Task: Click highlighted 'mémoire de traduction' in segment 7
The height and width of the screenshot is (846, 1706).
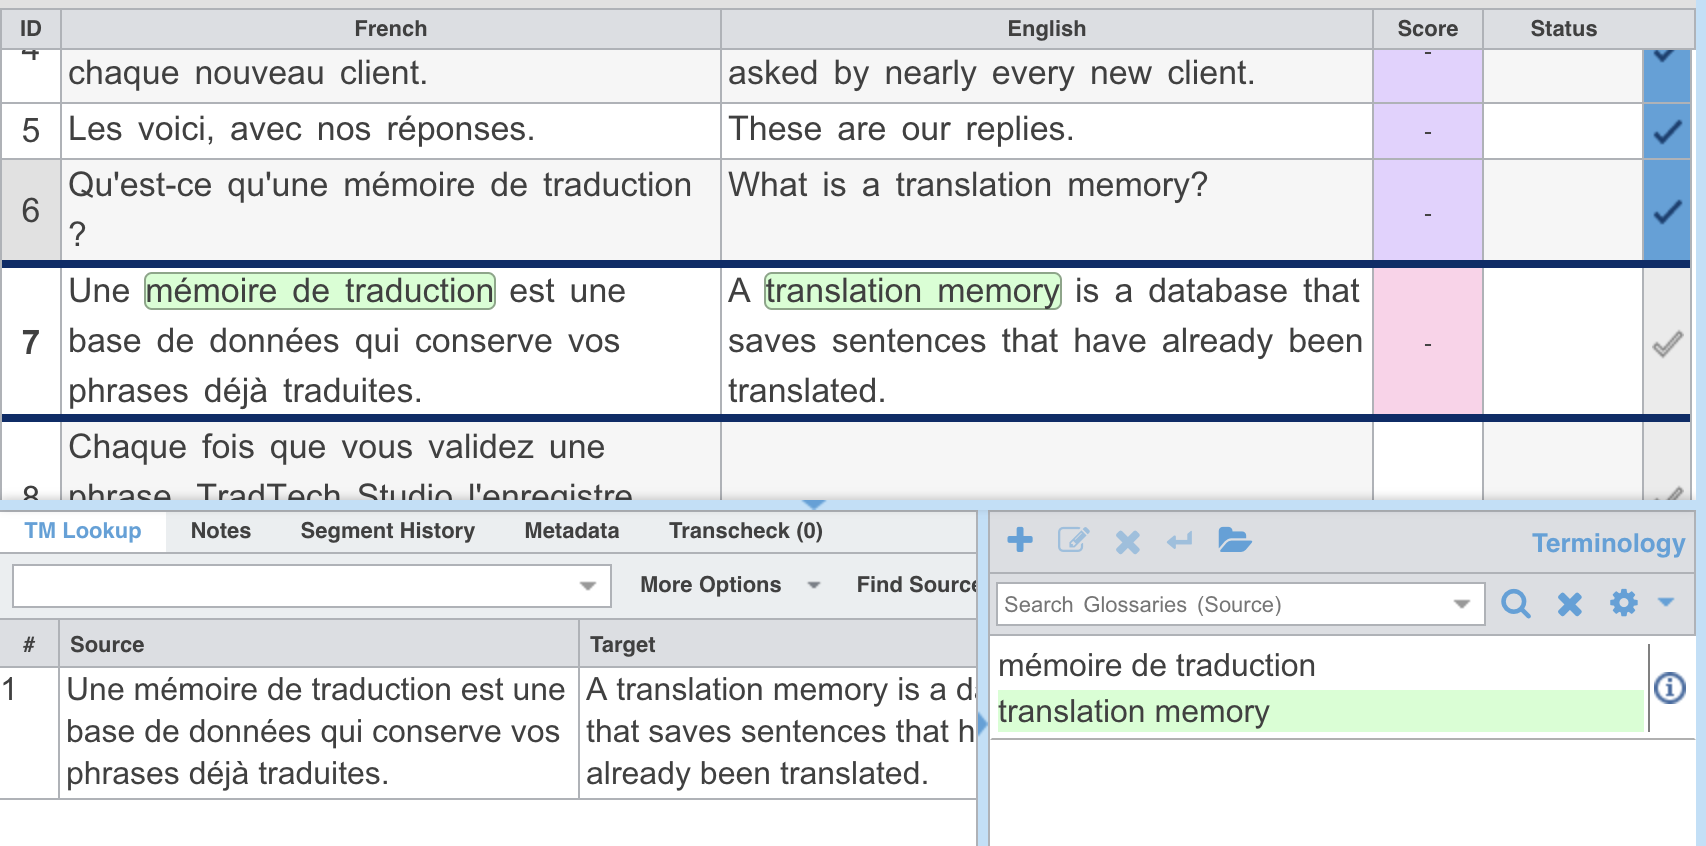Action: coord(320,291)
